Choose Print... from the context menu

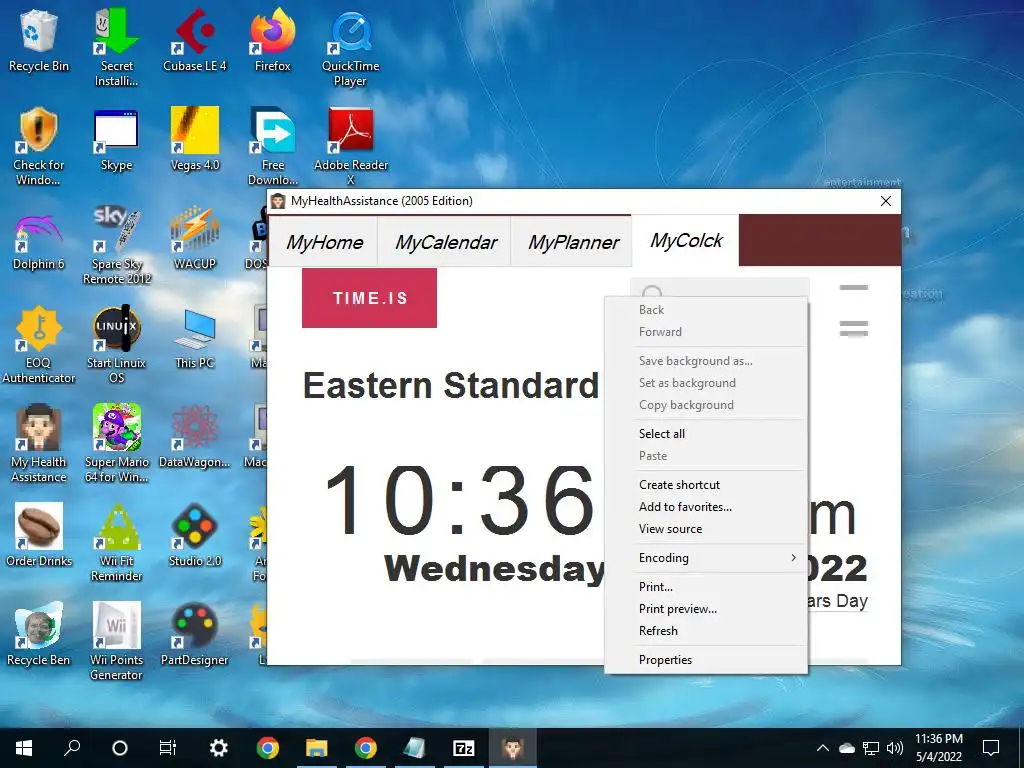click(x=707, y=586)
